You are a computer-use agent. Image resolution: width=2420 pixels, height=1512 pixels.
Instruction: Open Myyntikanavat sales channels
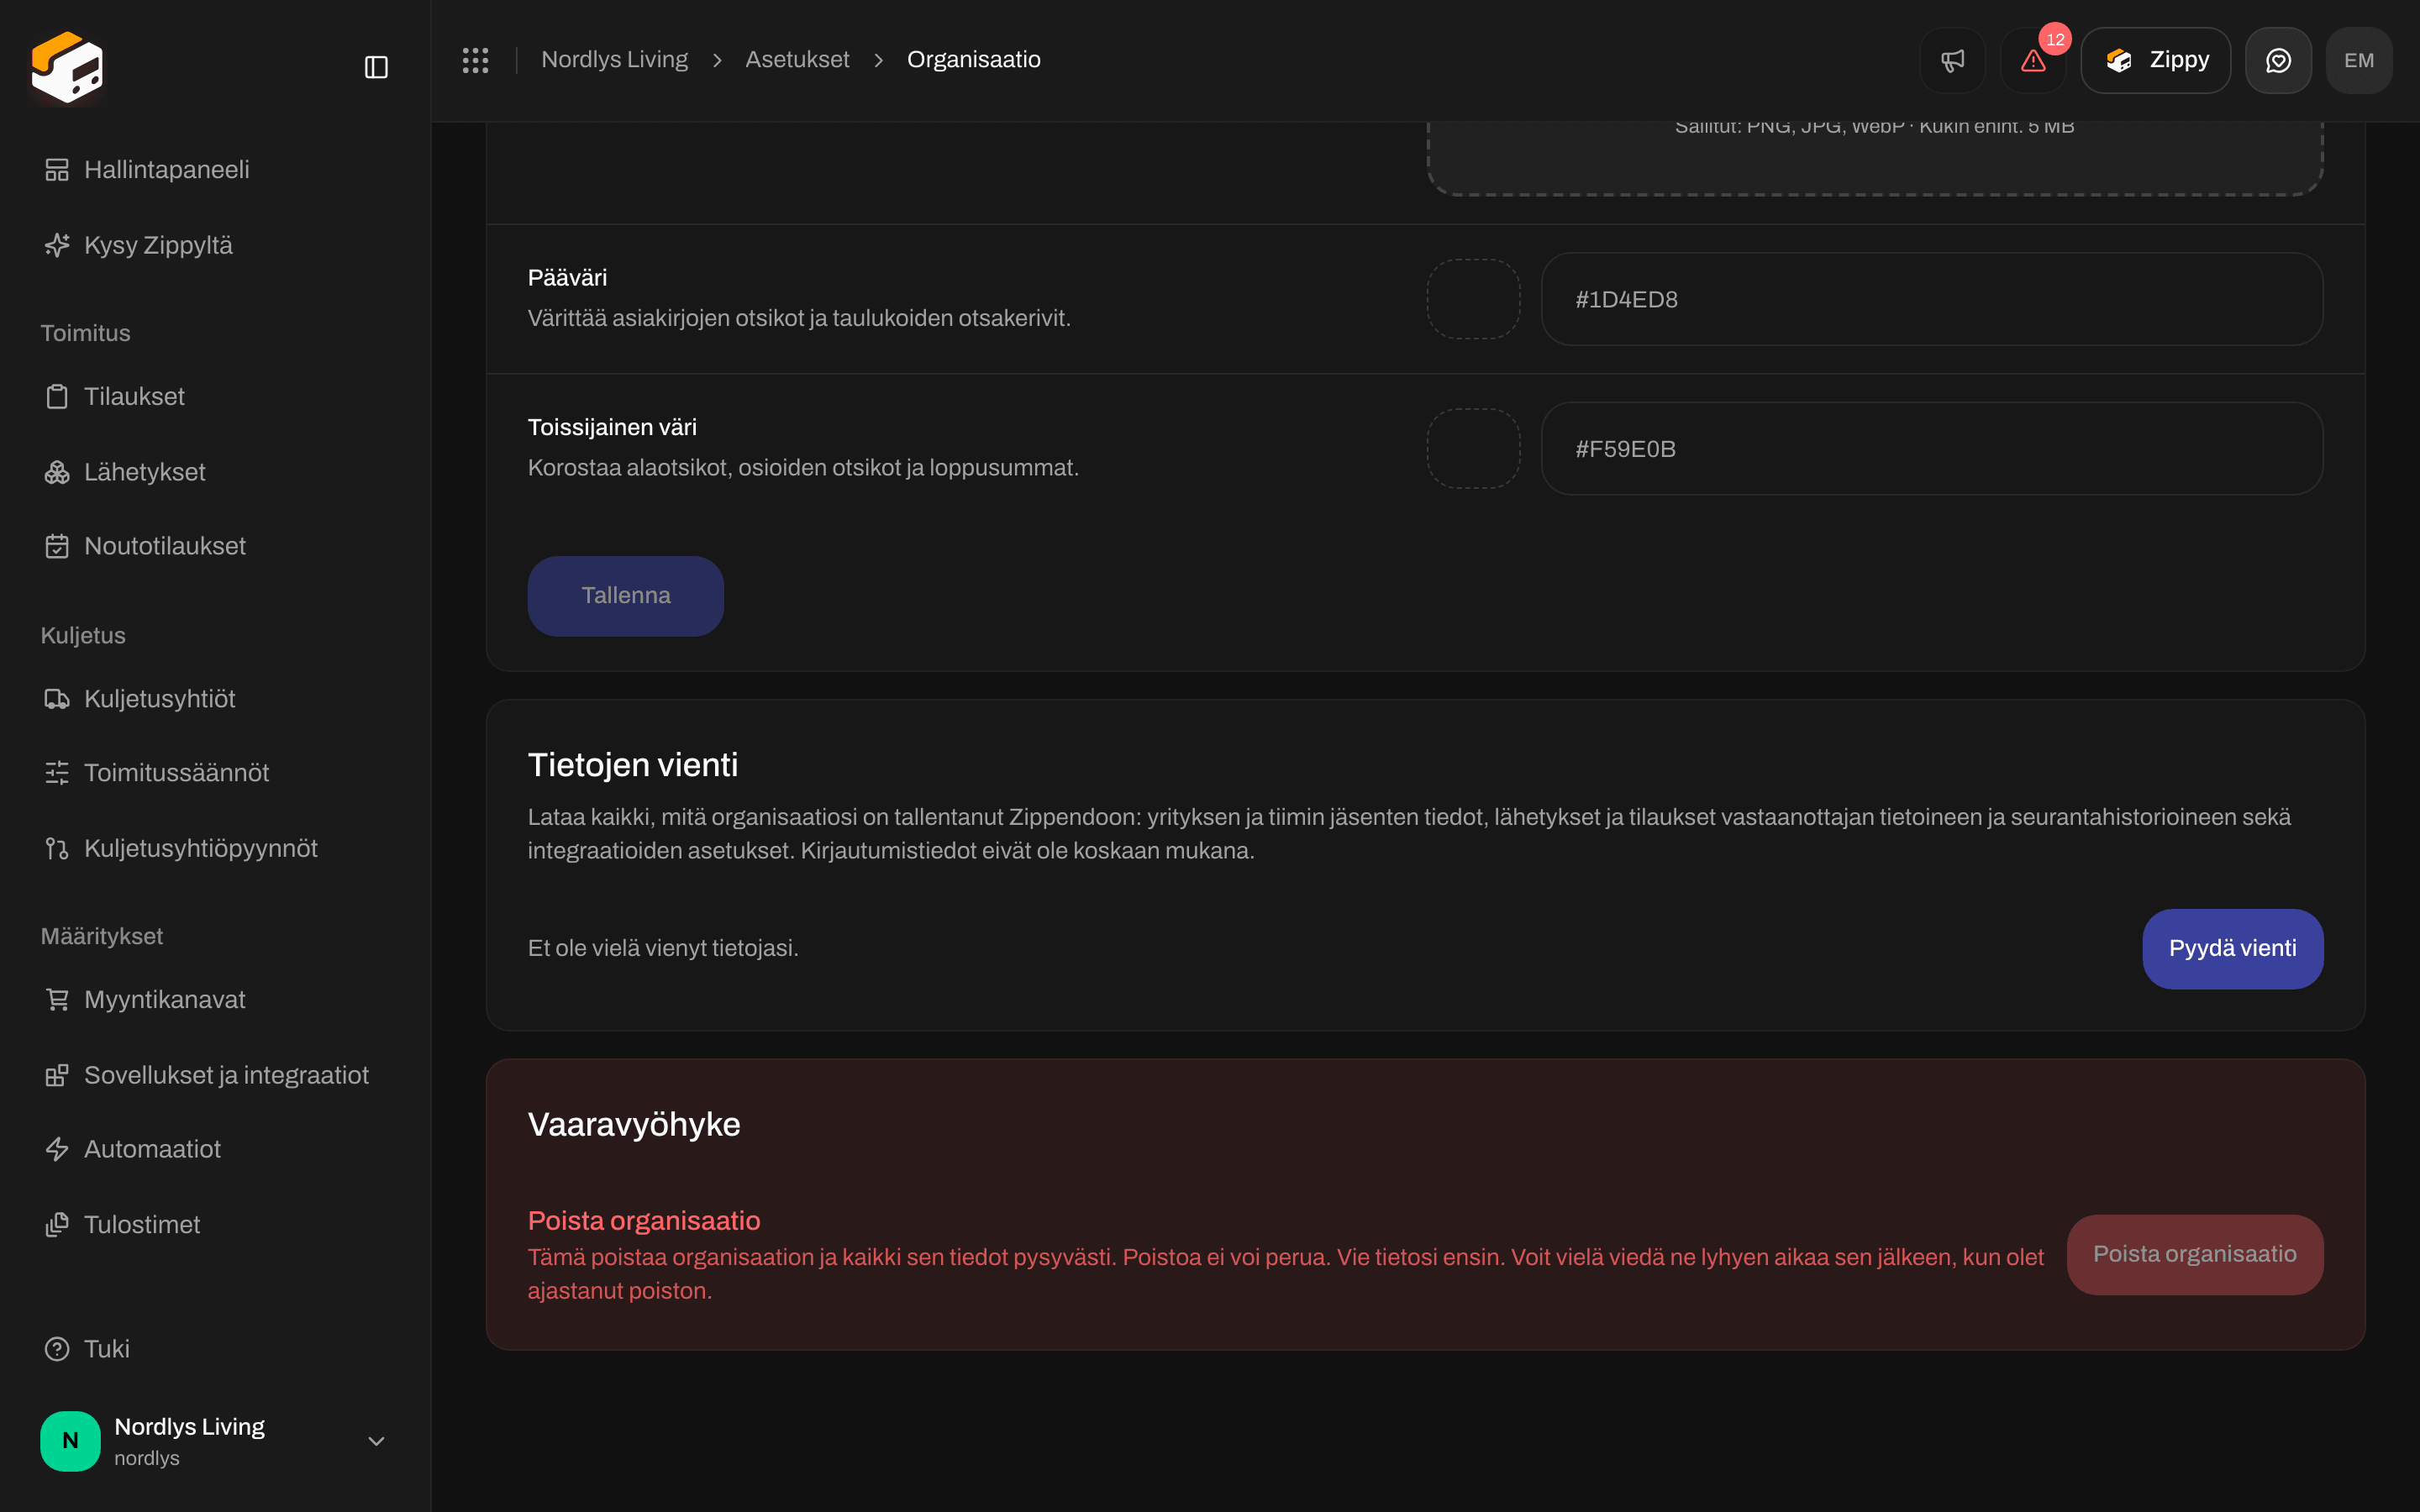[x=215, y=1000]
